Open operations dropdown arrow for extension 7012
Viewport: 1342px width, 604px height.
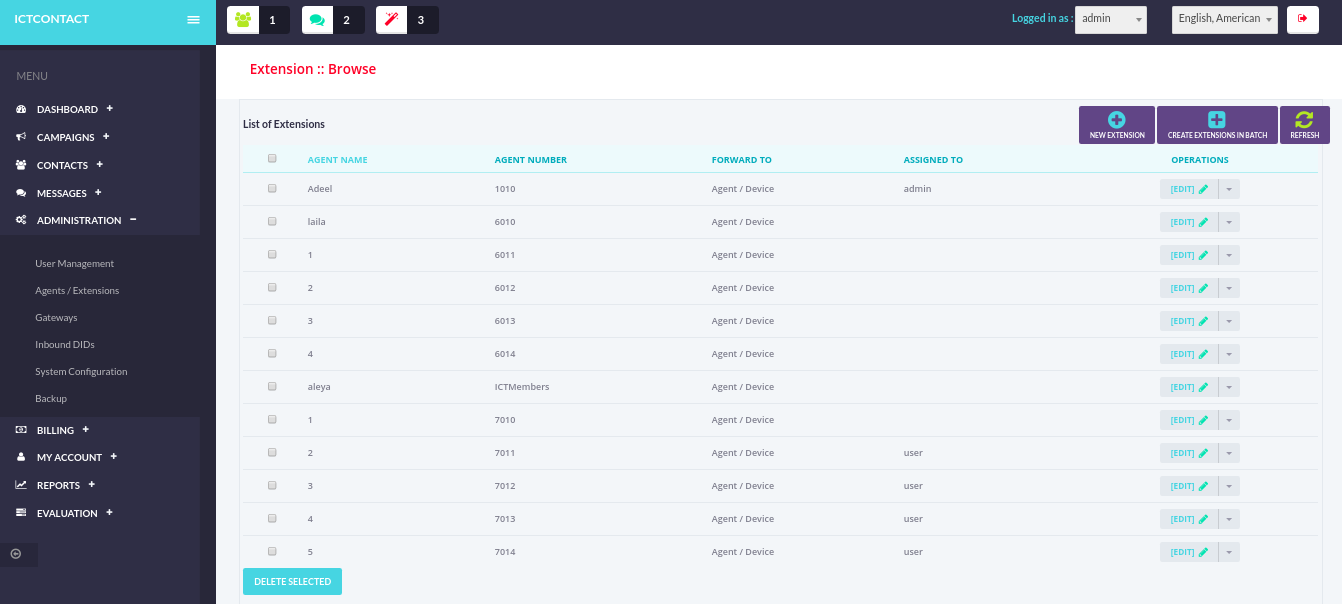(x=1230, y=486)
